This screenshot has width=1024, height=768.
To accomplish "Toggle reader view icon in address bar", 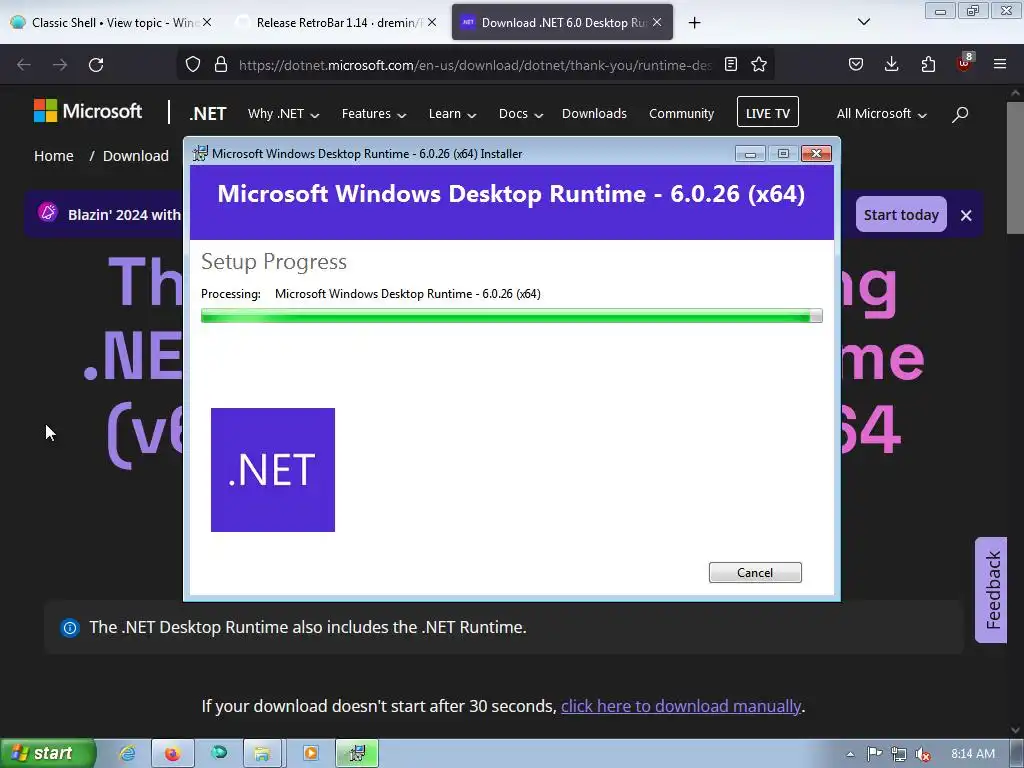I will pyautogui.click(x=731, y=64).
